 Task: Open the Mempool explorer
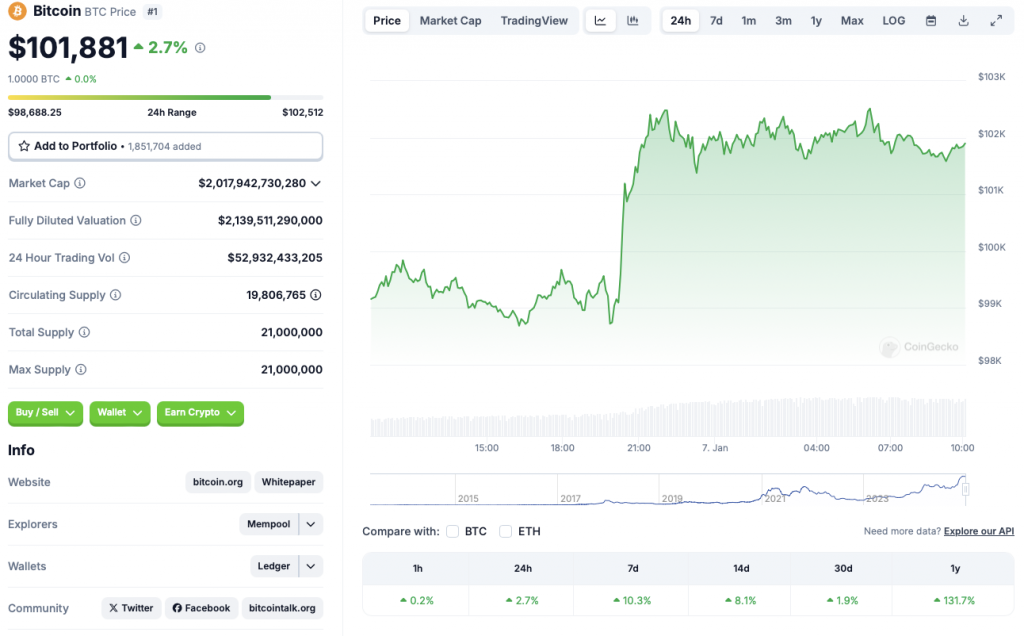coord(268,524)
